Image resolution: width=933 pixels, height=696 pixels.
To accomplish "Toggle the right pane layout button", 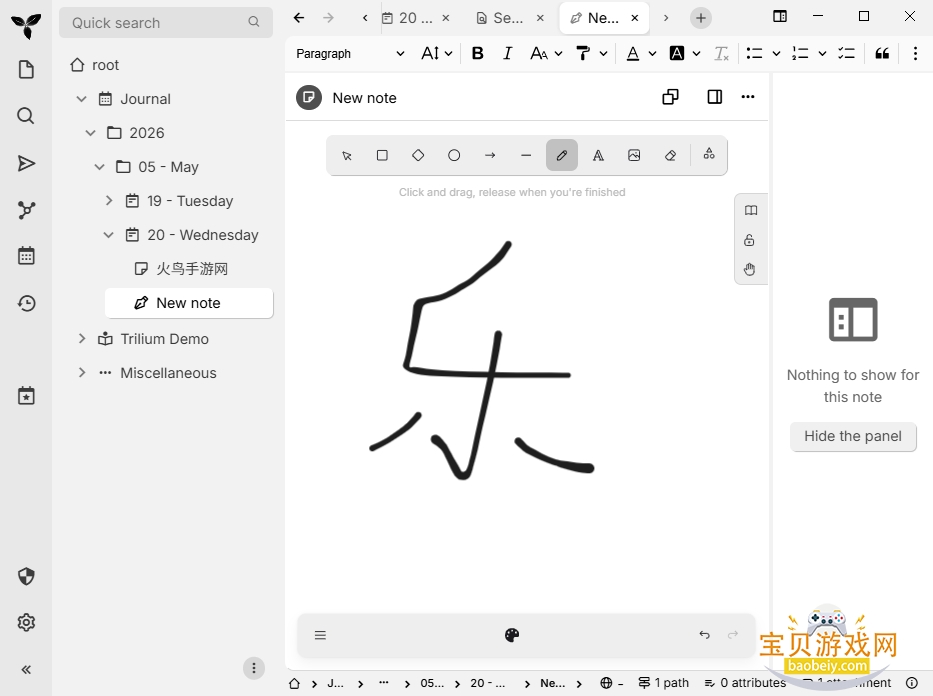I will 715,97.
